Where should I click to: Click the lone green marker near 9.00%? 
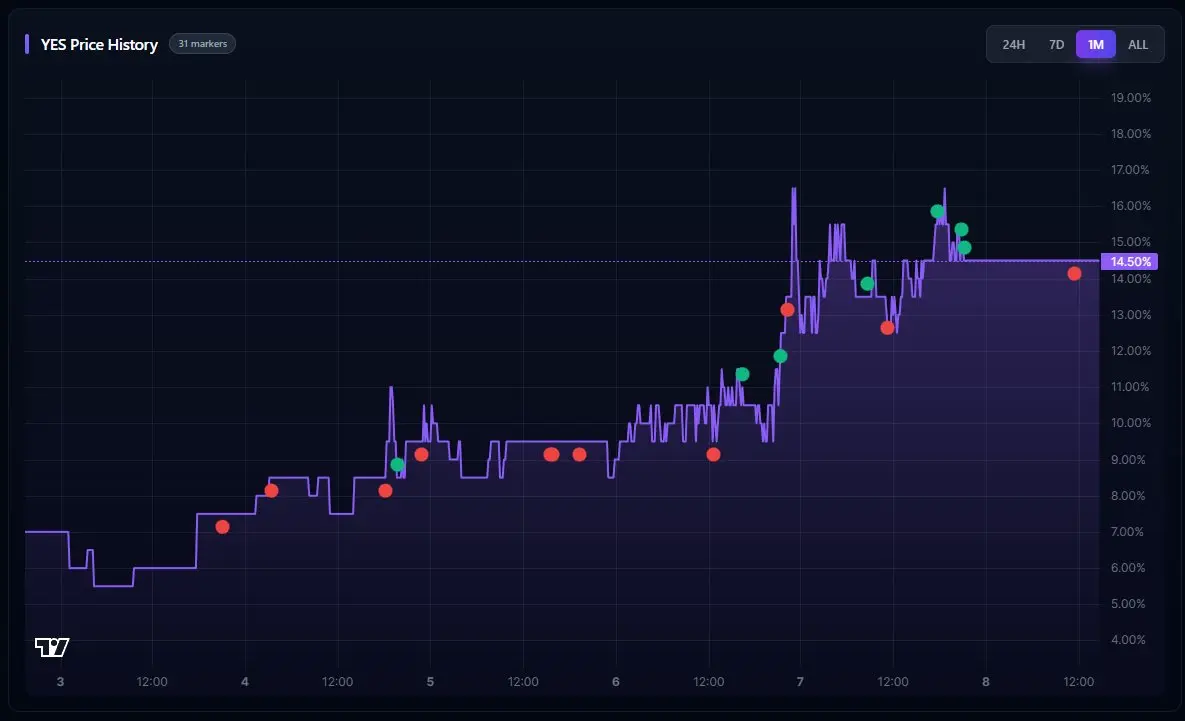pos(398,465)
